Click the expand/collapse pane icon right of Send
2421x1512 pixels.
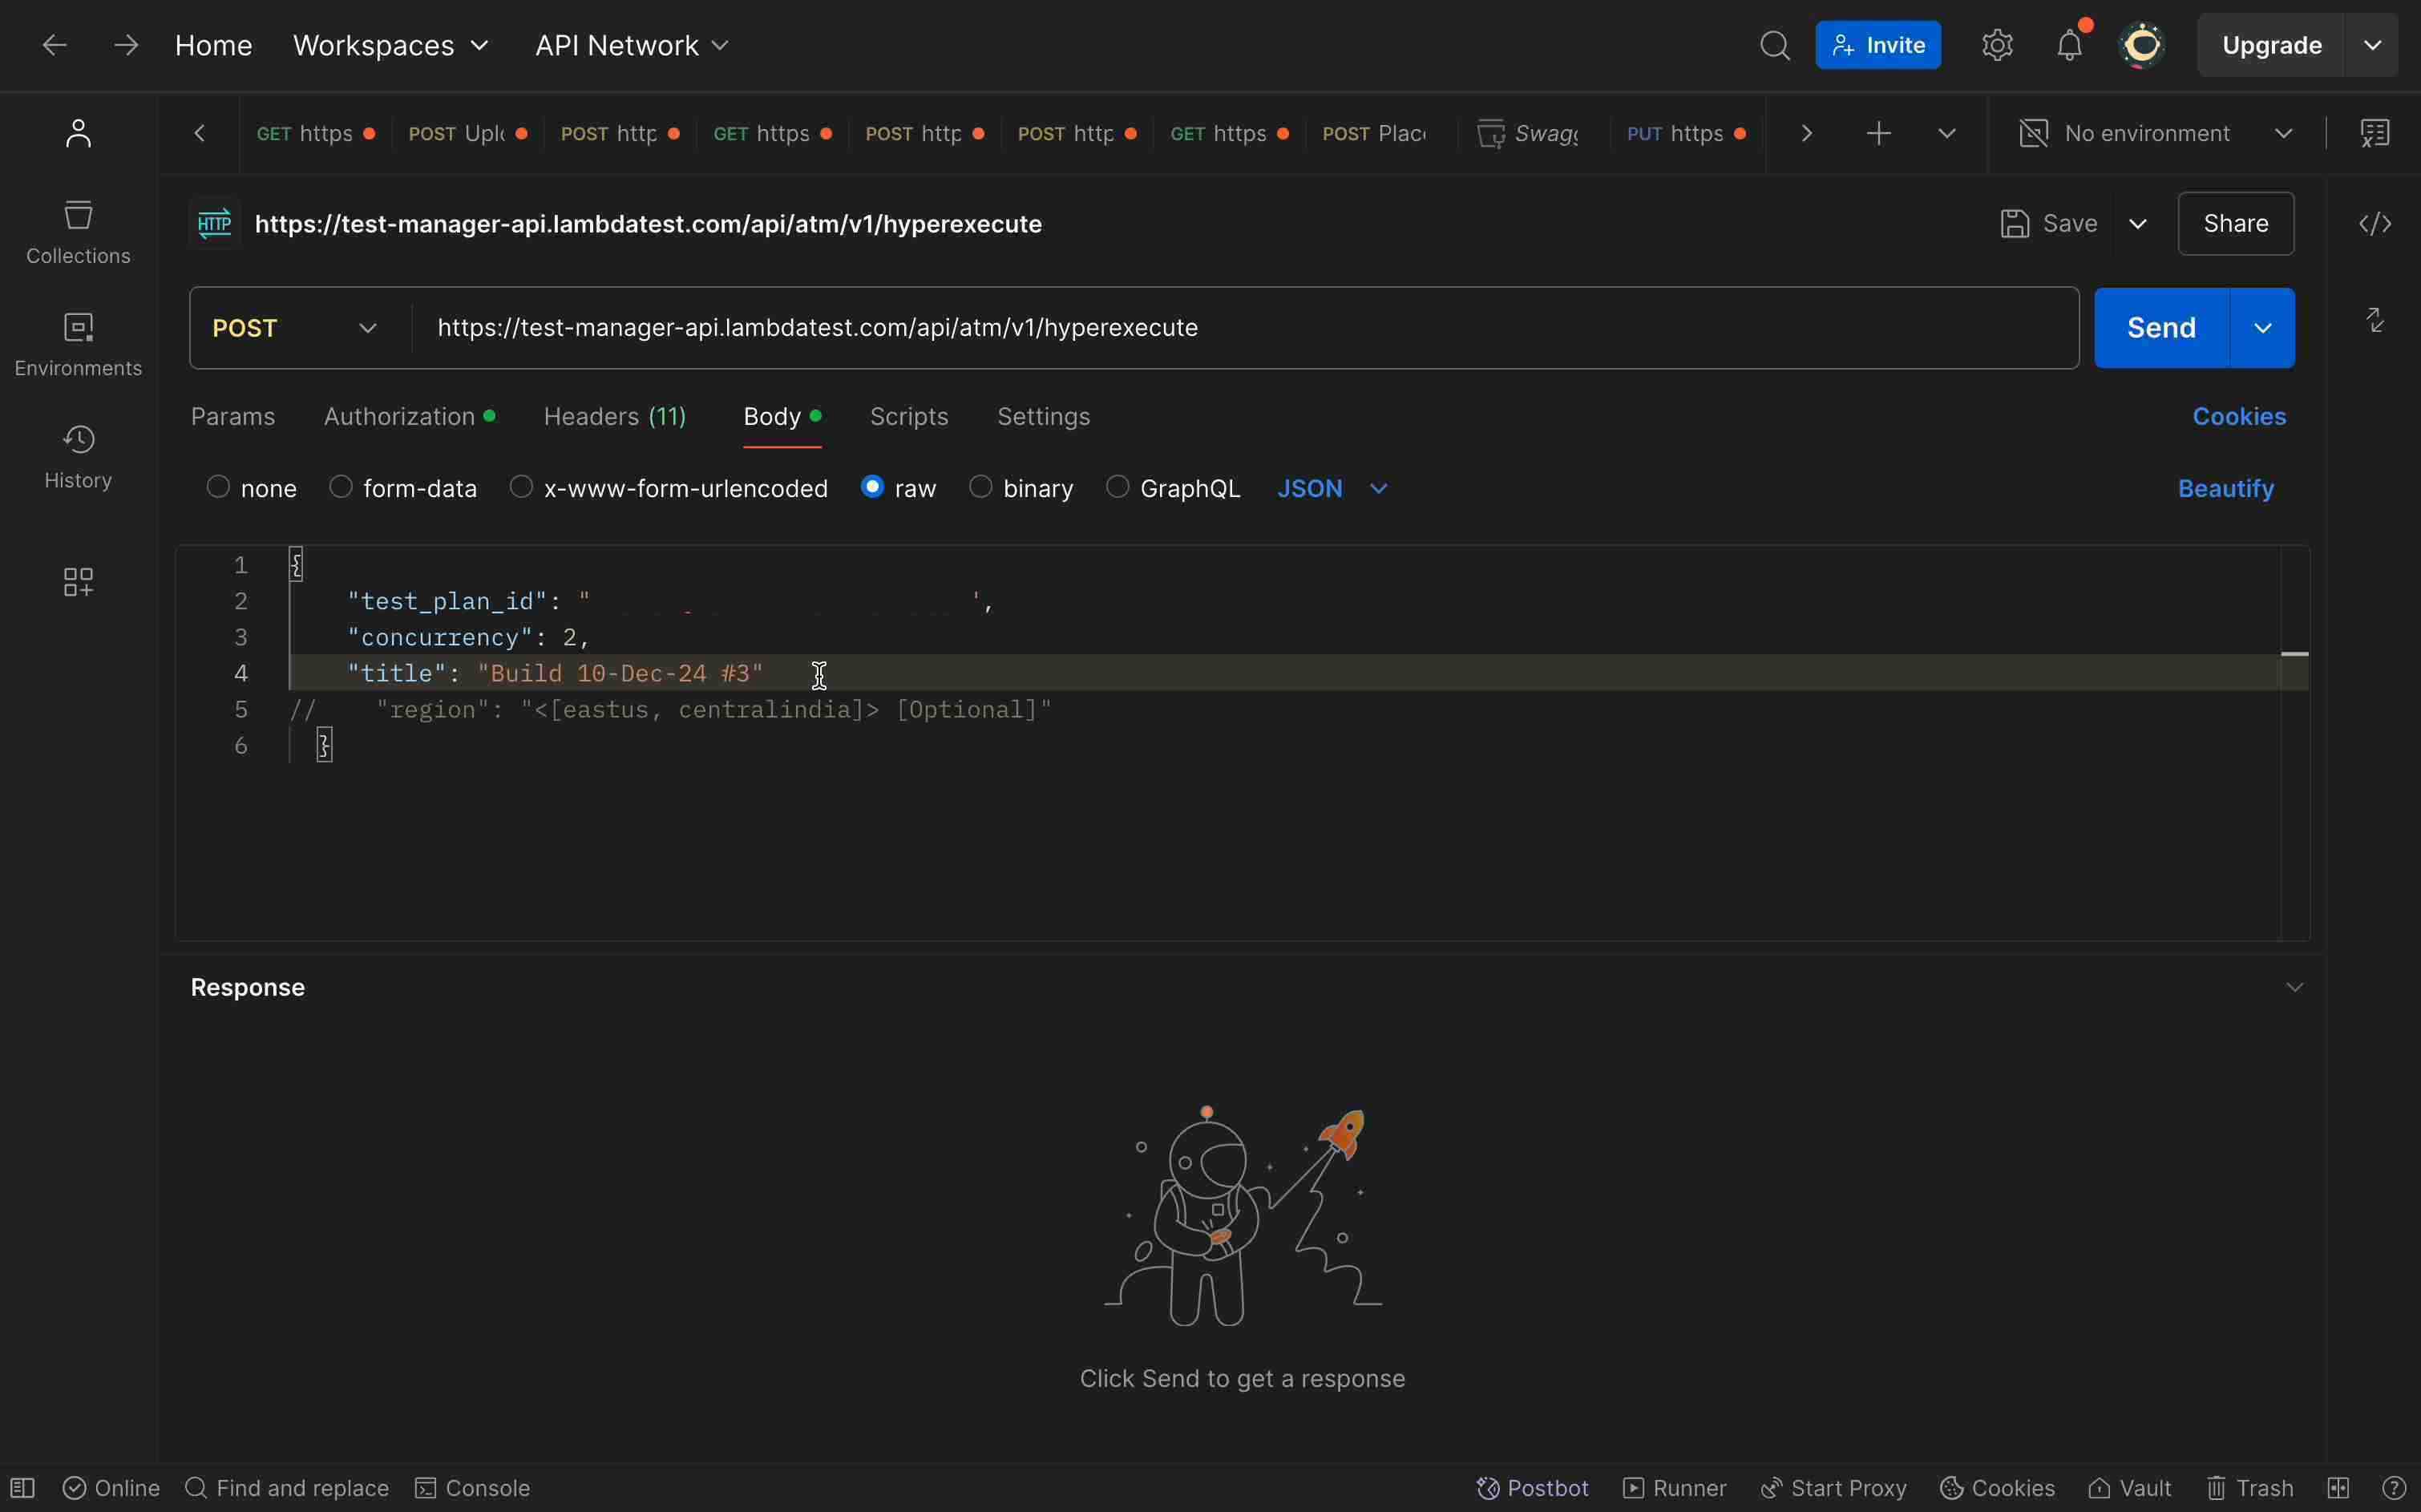(2375, 320)
